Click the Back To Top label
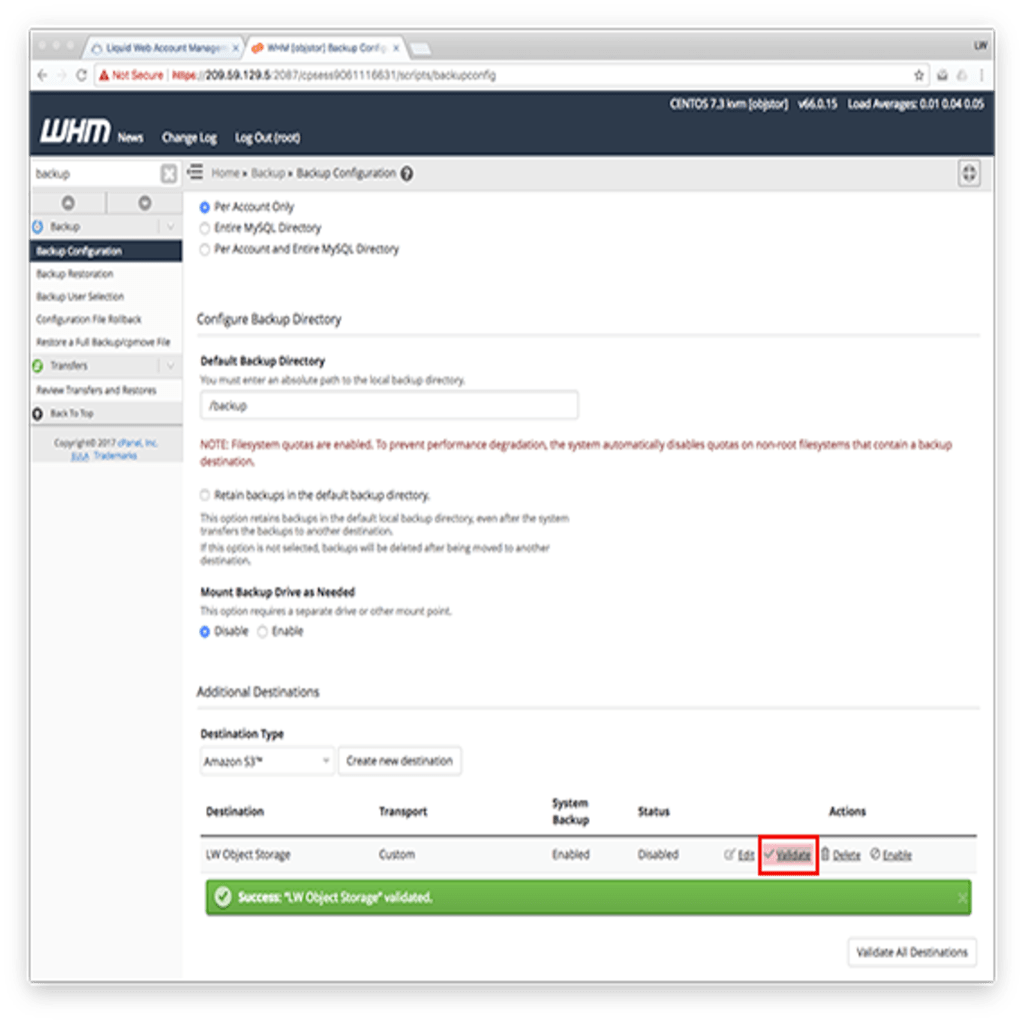The image size is (1024, 1024). click(x=72, y=413)
